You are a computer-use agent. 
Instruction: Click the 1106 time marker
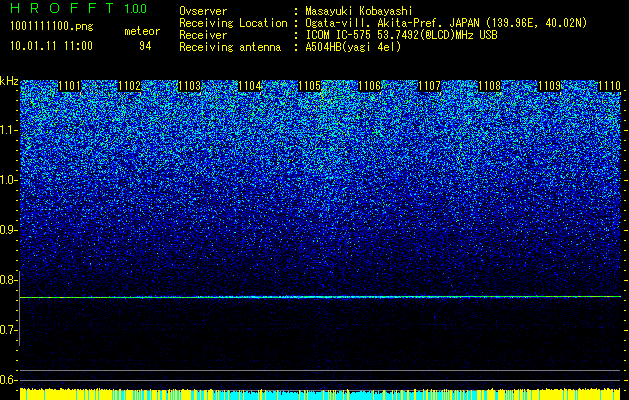pos(369,86)
